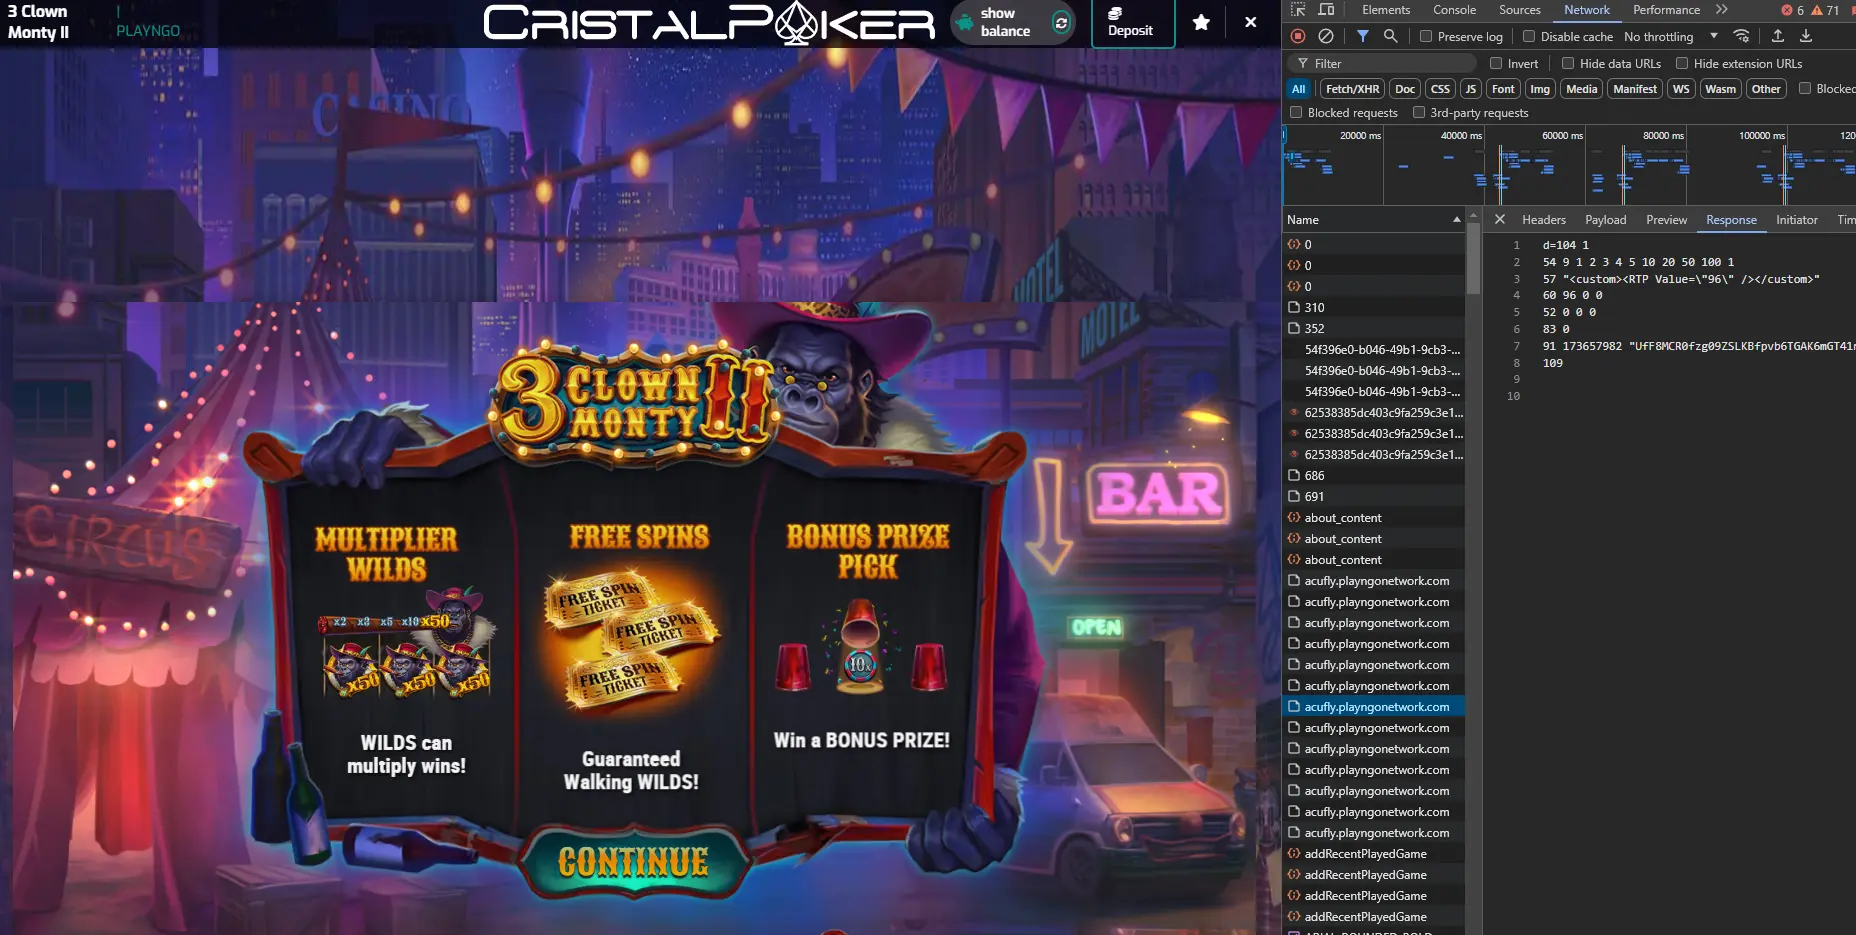Image resolution: width=1856 pixels, height=935 pixels.
Task: Select the Multiplier Wilds image
Action: [406, 643]
